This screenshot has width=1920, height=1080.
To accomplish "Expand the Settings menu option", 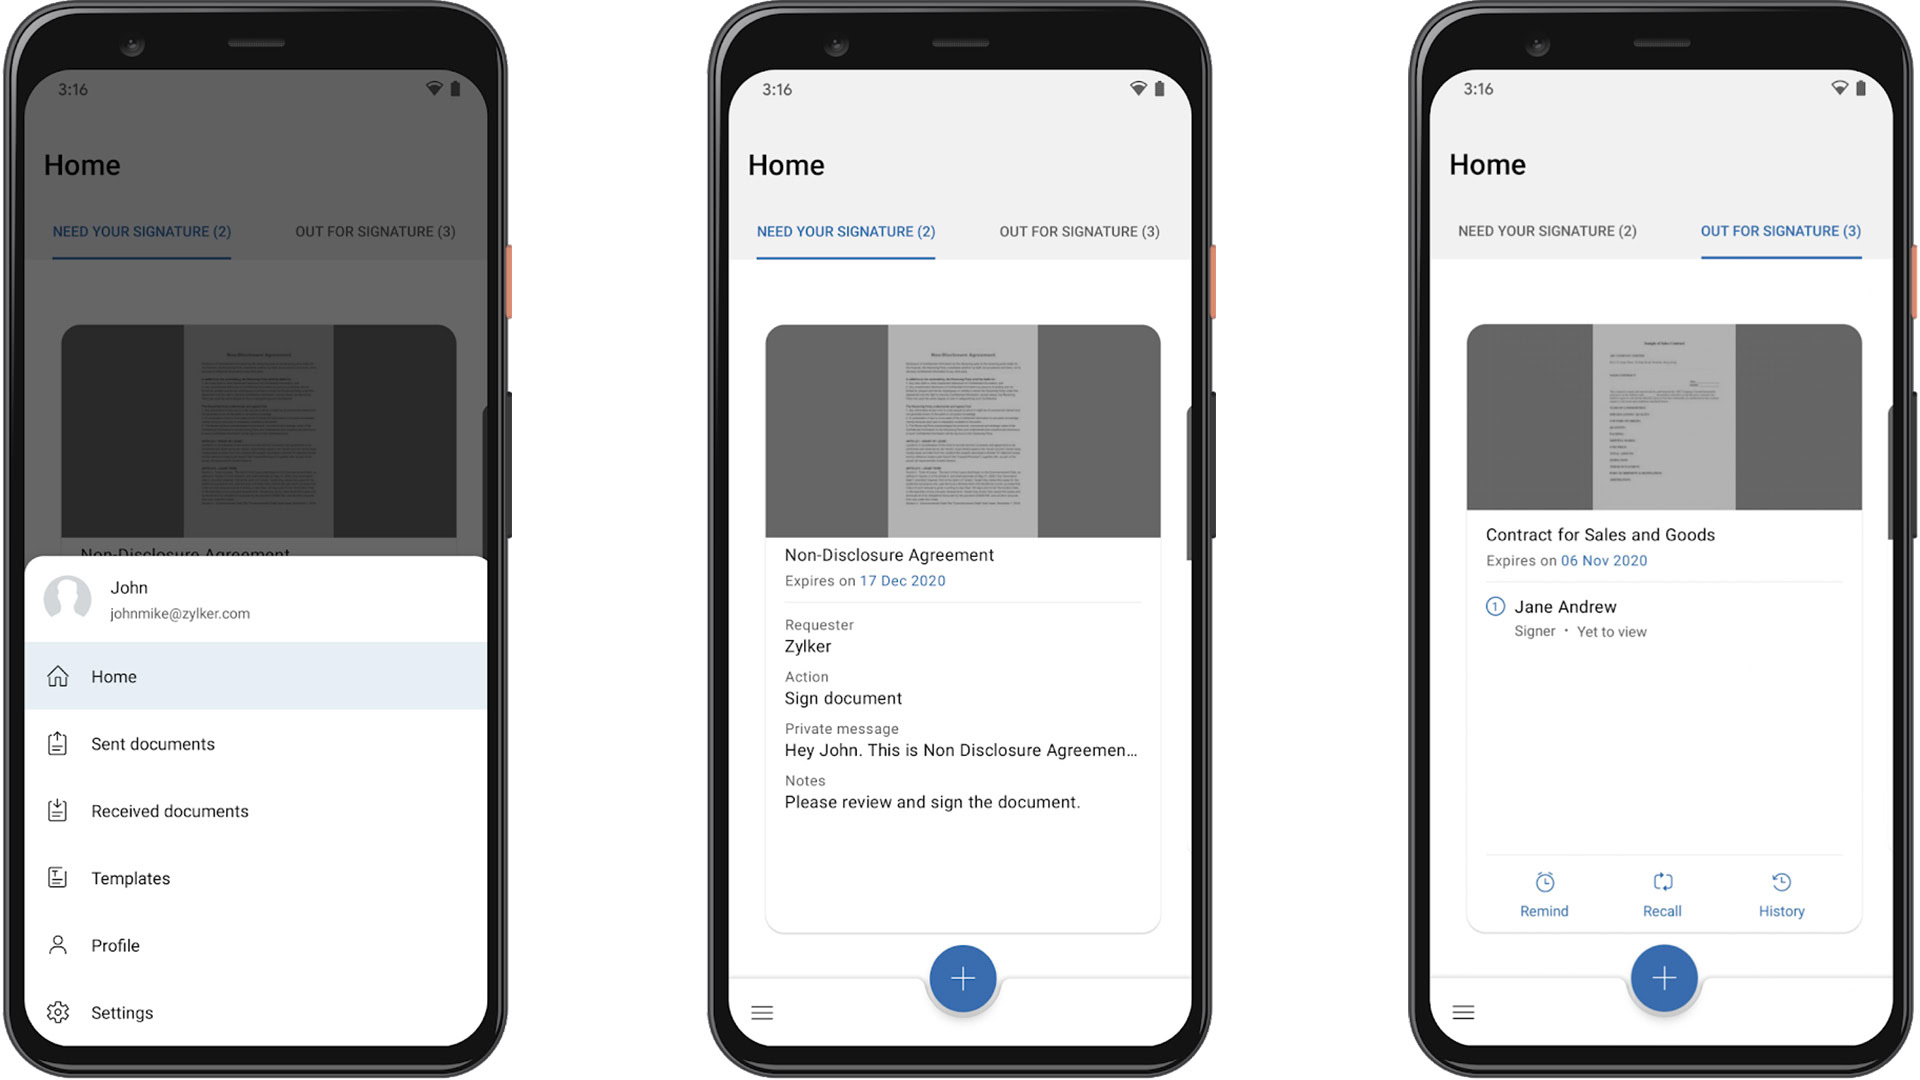I will click(x=123, y=1011).
